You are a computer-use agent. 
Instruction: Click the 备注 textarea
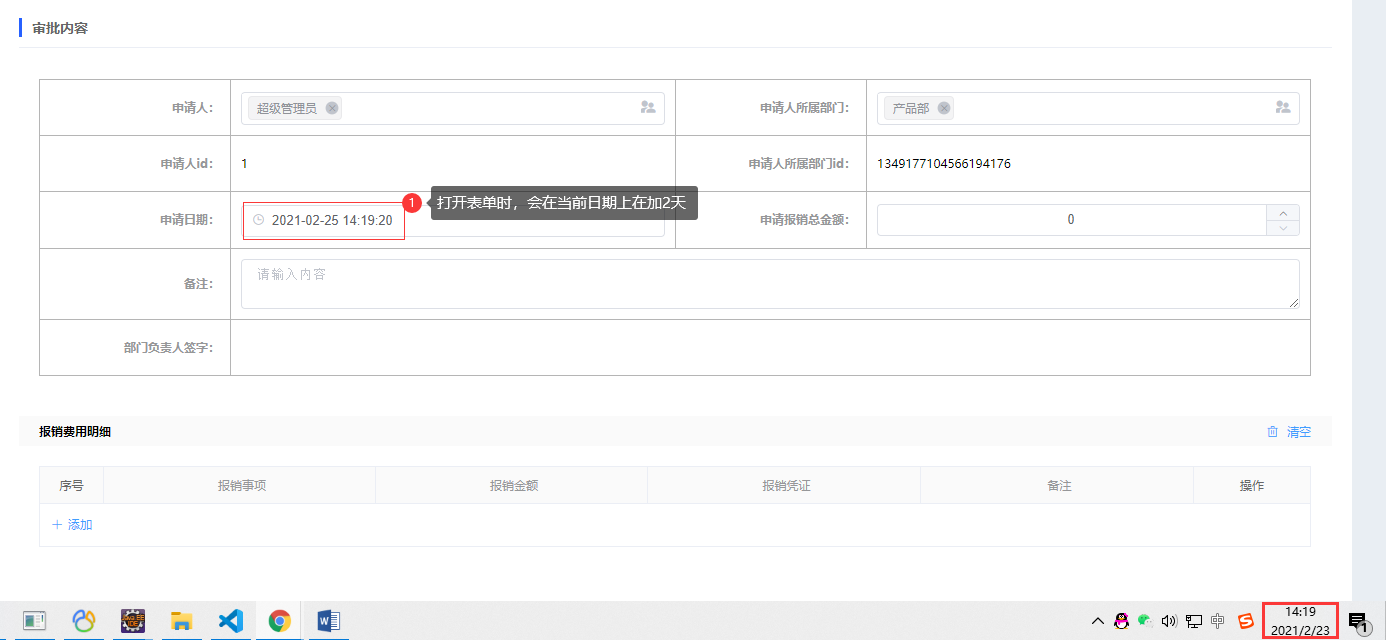(770, 284)
